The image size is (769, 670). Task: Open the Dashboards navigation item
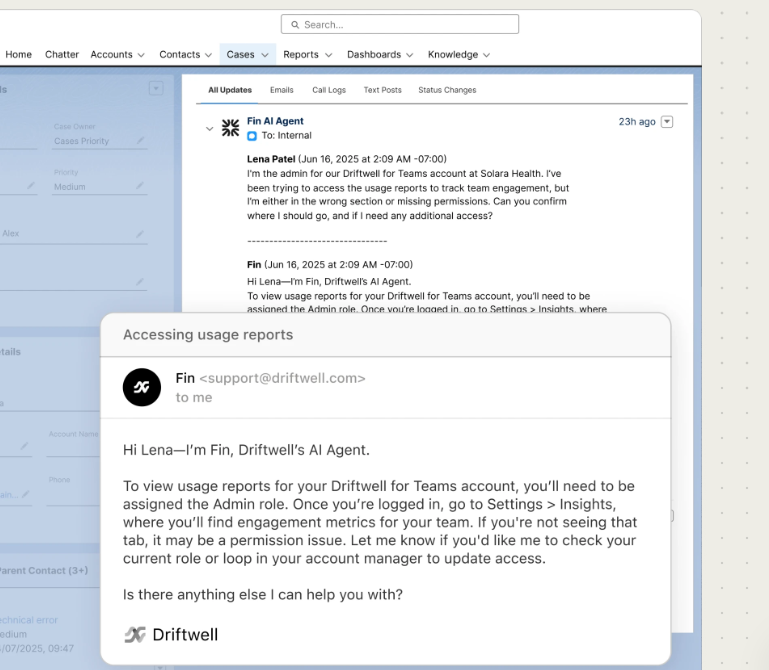tap(374, 54)
